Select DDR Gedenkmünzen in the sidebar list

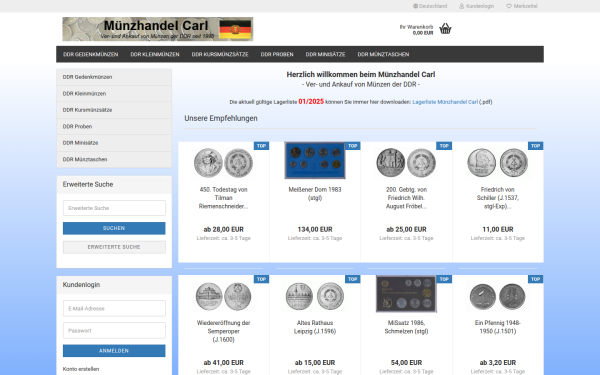(x=114, y=77)
